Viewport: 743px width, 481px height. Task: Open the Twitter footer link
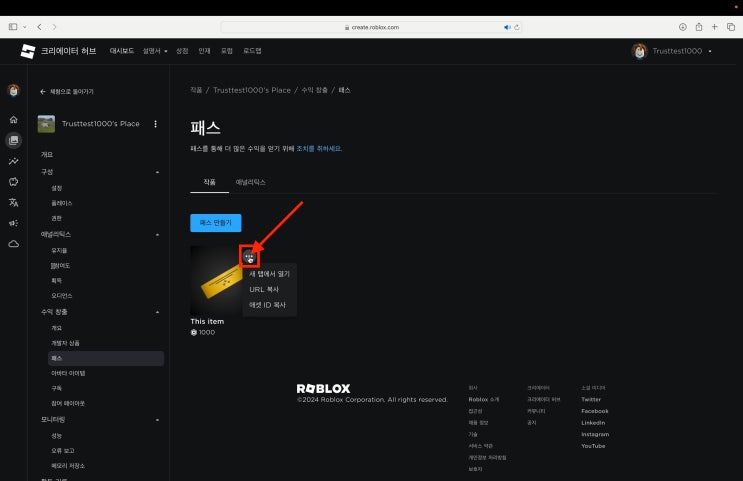point(591,399)
